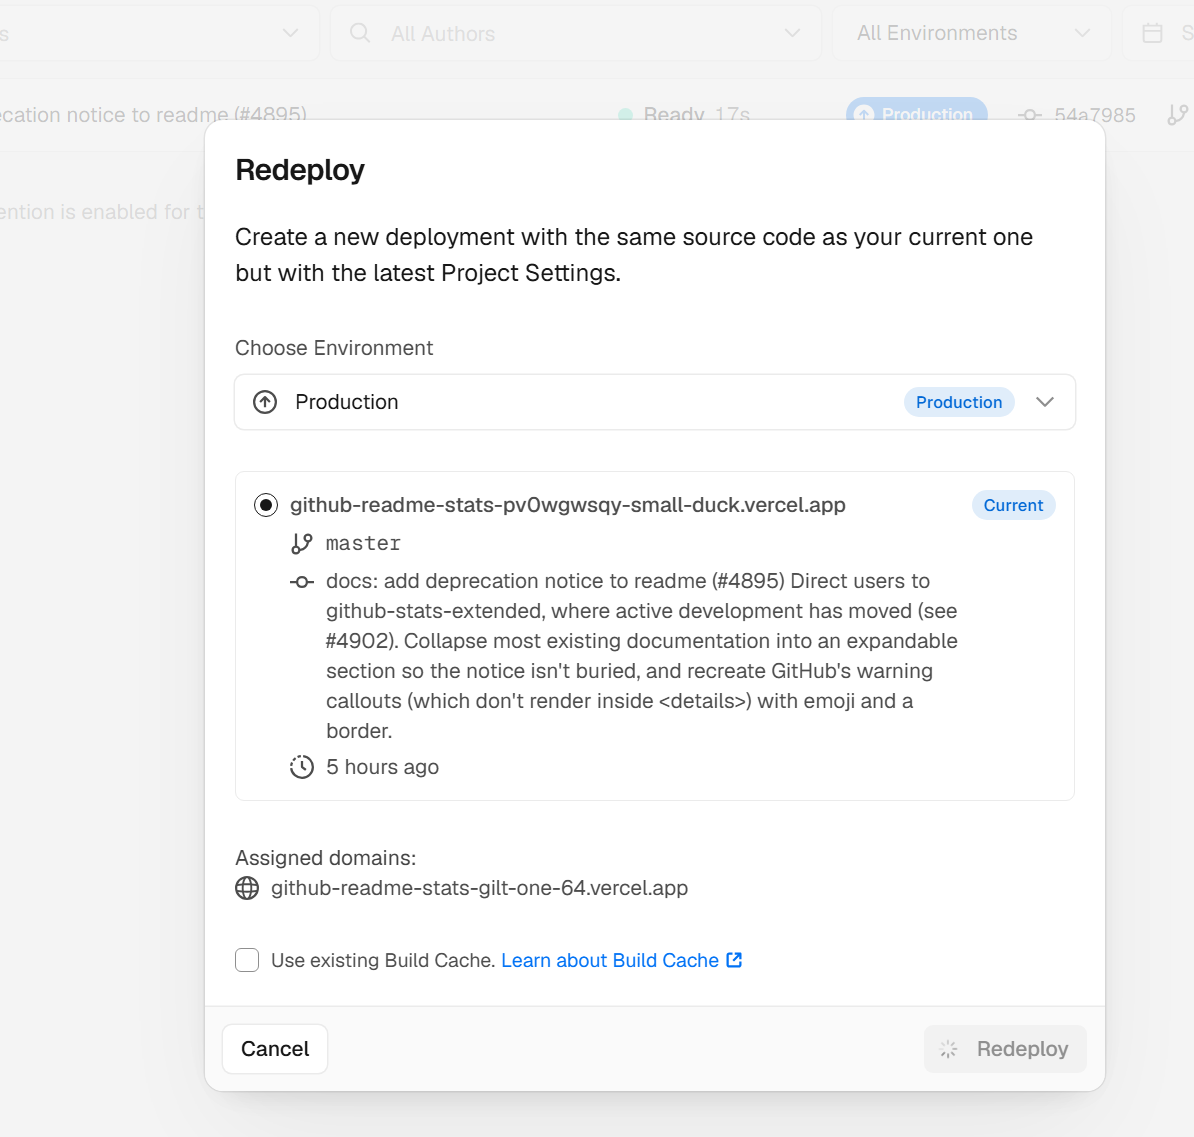
Task: Select the github-readme-stats deployment radio button
Action: [x=266, y=505]
